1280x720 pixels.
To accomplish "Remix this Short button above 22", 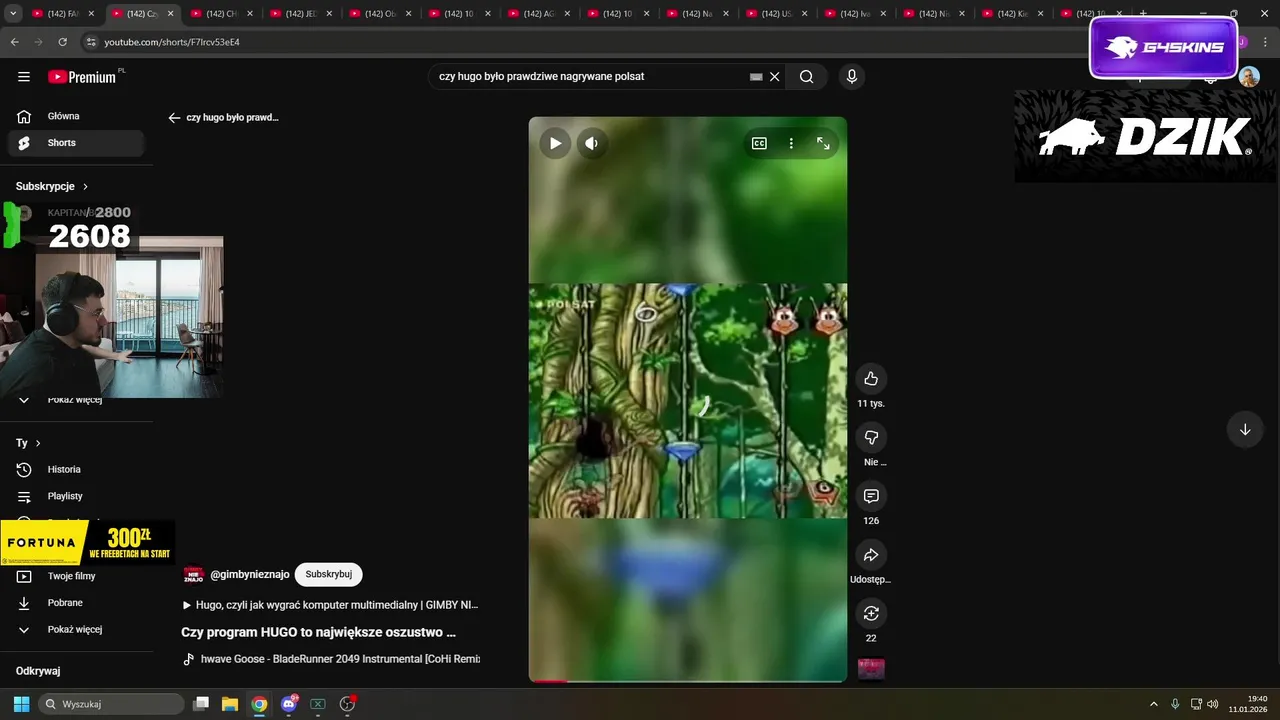I will [871, 613].
